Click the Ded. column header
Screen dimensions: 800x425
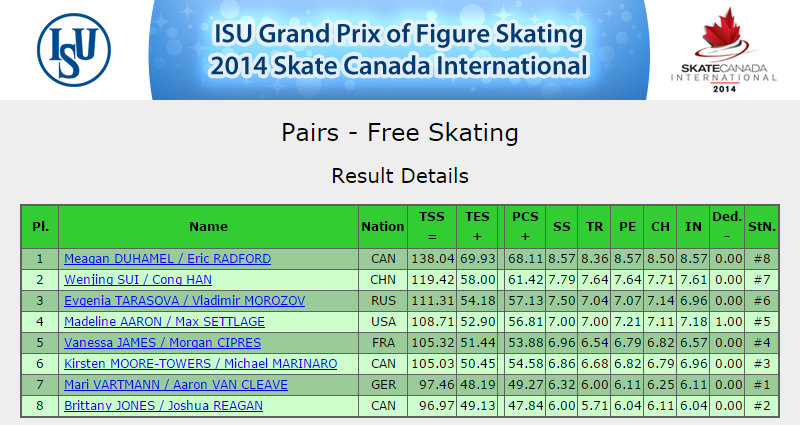click(727, 227)
